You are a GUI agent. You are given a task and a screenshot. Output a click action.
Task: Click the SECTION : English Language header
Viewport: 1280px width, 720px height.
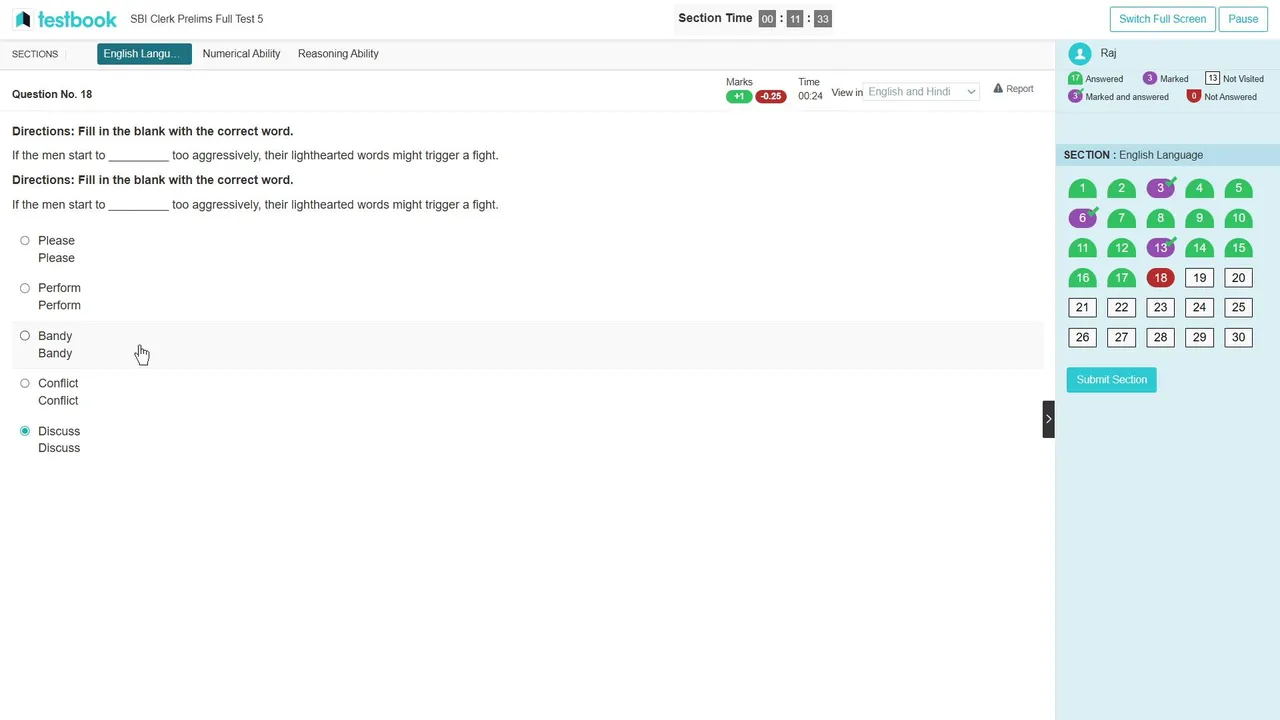(1133, 155)
